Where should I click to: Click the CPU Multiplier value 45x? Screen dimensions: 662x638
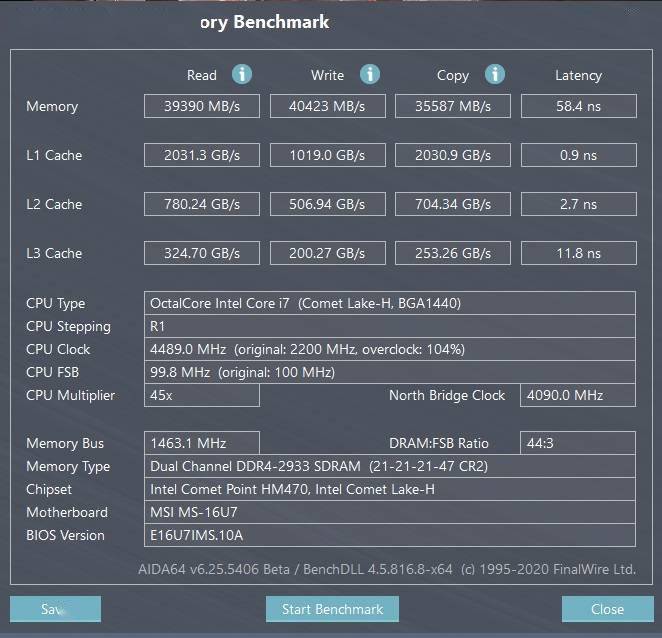[x=202, y=395]
